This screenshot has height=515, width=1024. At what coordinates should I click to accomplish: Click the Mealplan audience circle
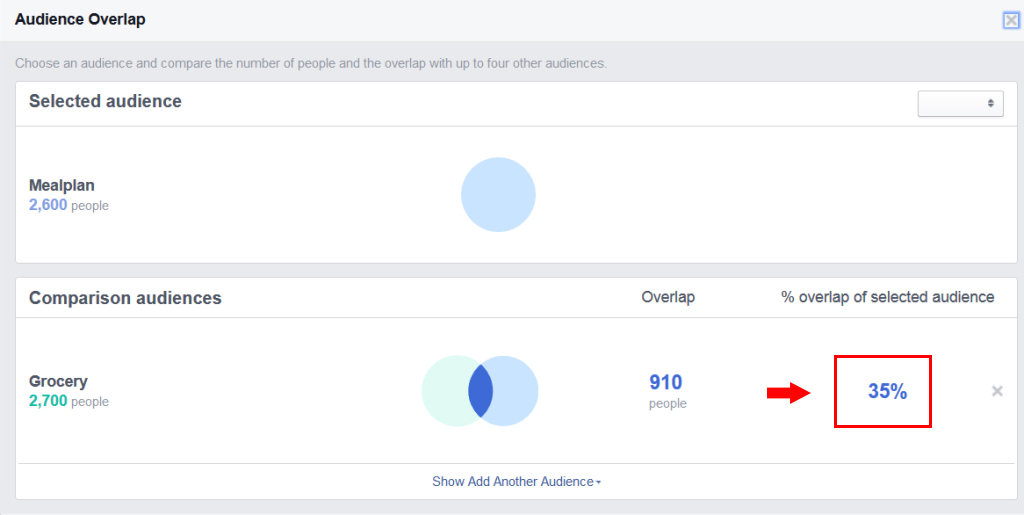(498, 195)
